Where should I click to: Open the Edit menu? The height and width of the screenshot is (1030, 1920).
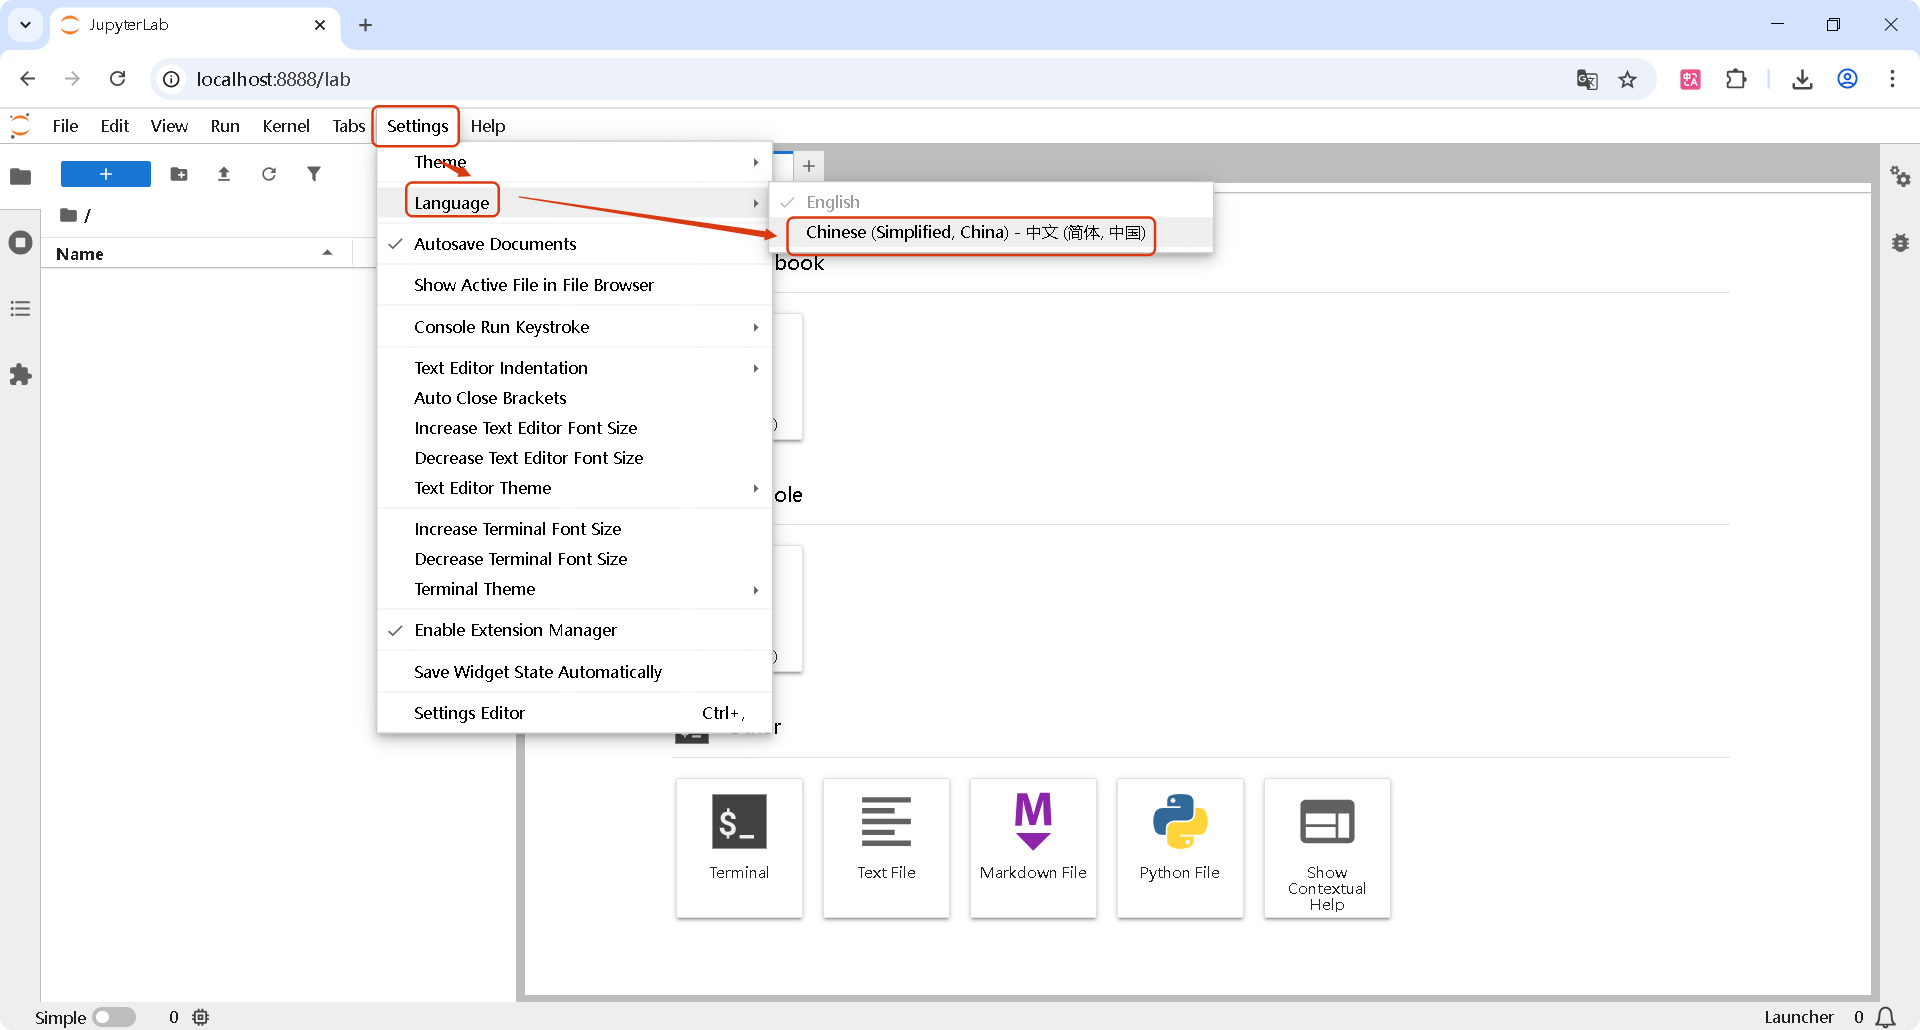click(x=115, y=126)
